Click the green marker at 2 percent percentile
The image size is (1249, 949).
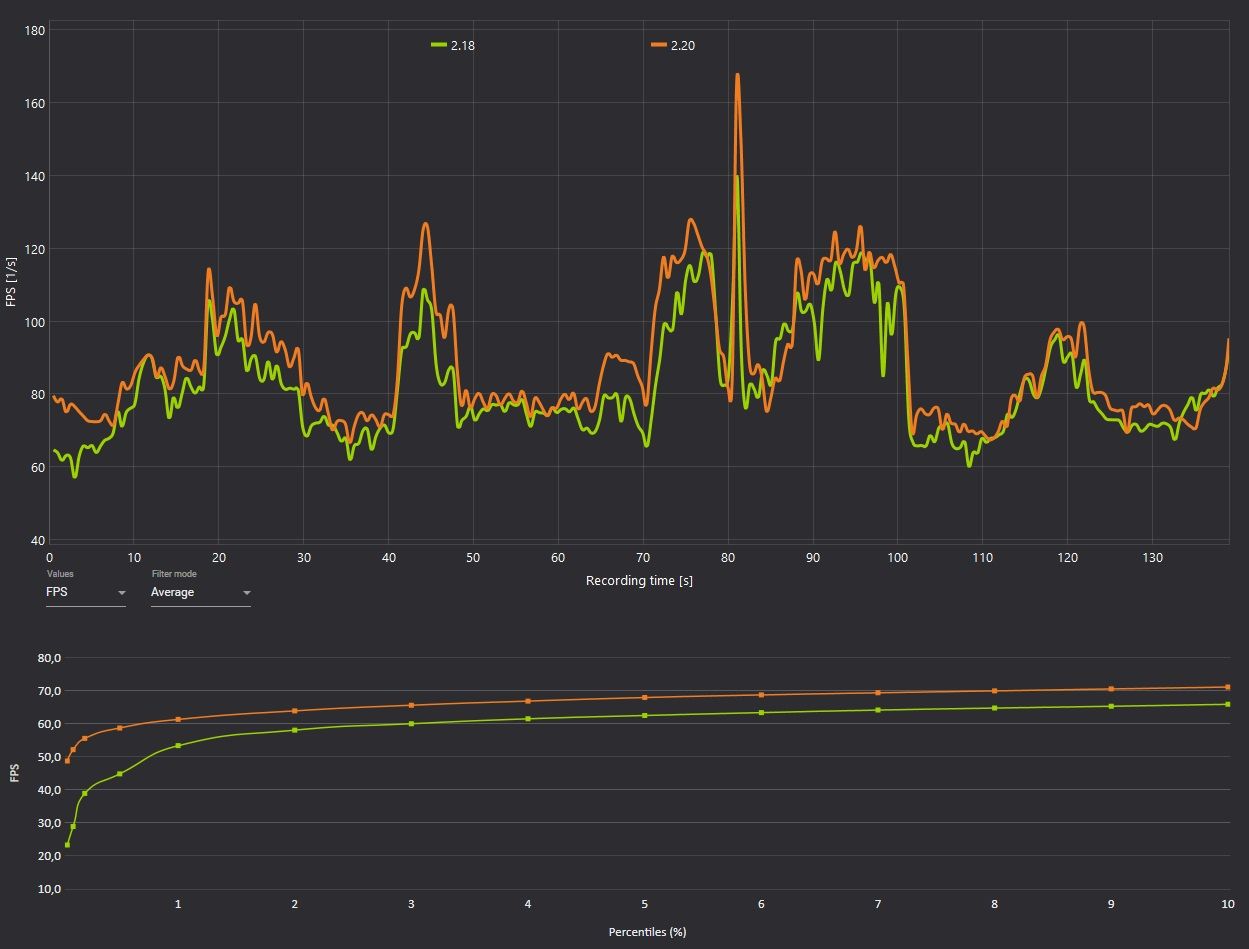[294, 730]
